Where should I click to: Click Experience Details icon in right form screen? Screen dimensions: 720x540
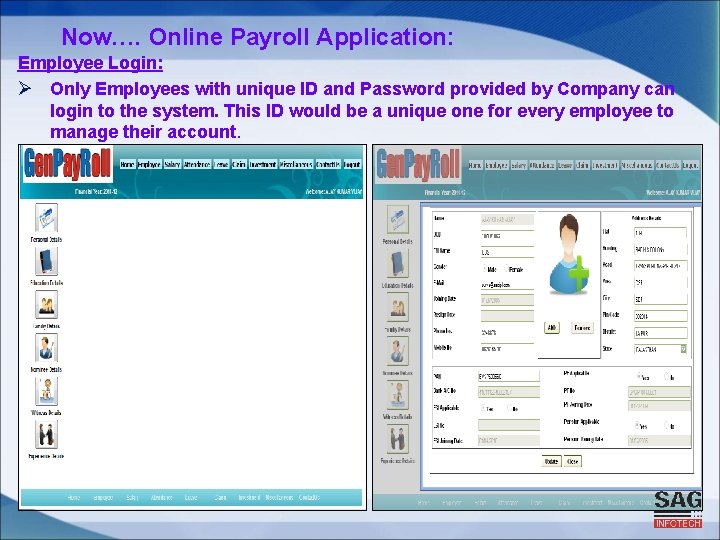tap(398, 439)
